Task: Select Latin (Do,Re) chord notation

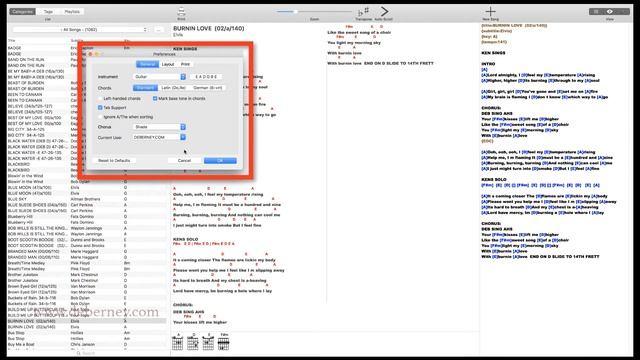Action: tap(173, 88)
